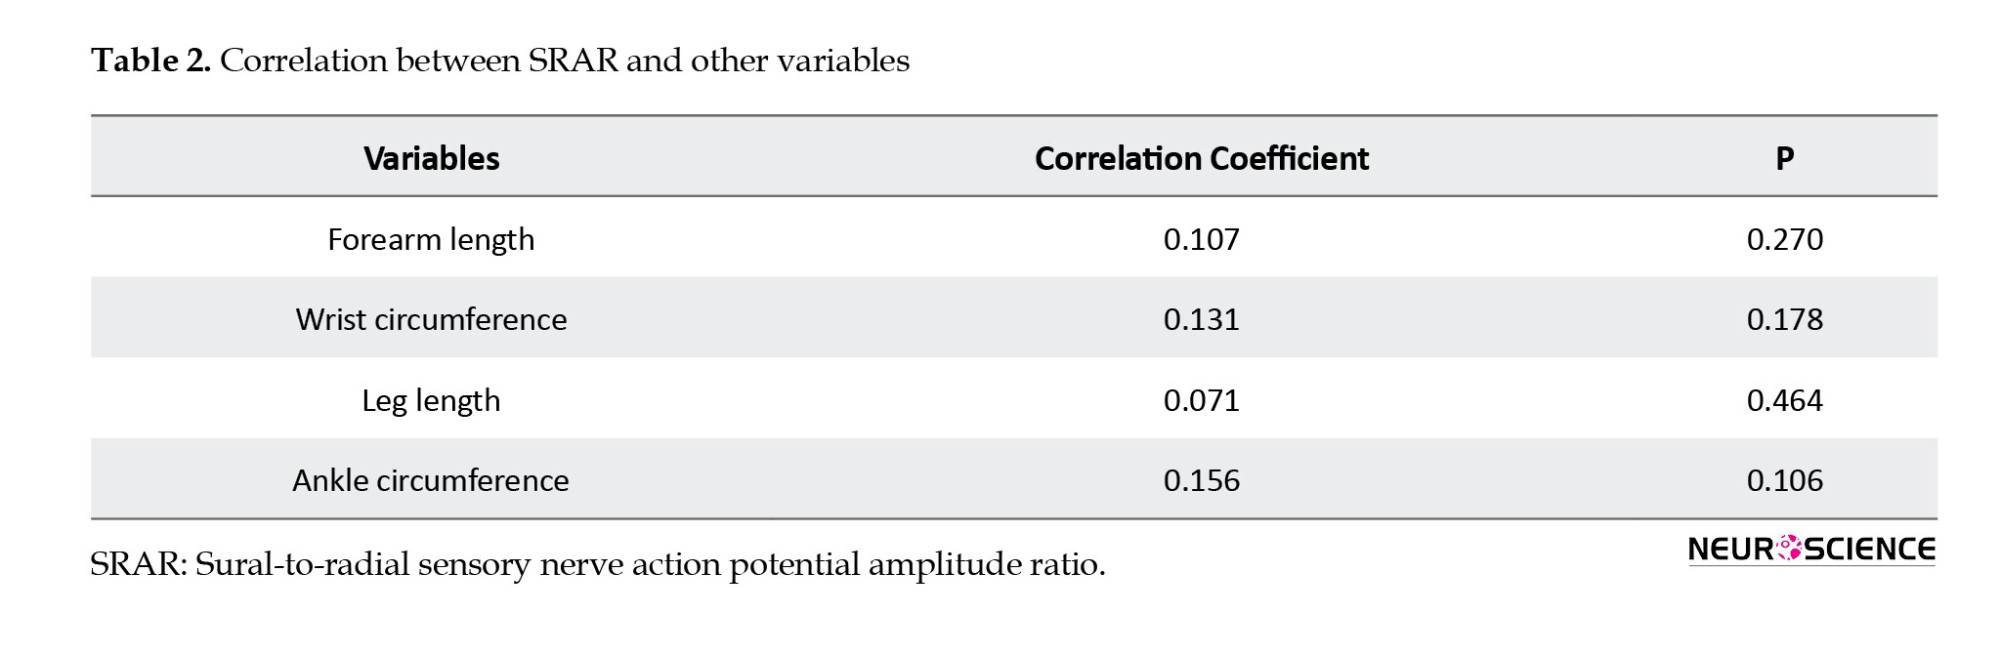Click the table caption about SRAR correlation
The width and height of the screenshot is (2000, 654).
tap(564, 61)
